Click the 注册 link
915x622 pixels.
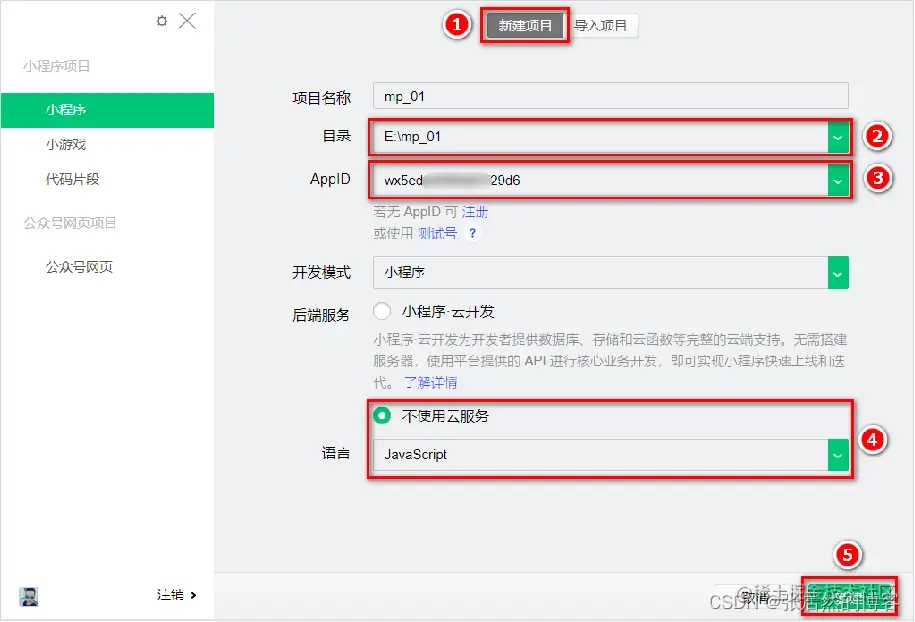point(474,212)
